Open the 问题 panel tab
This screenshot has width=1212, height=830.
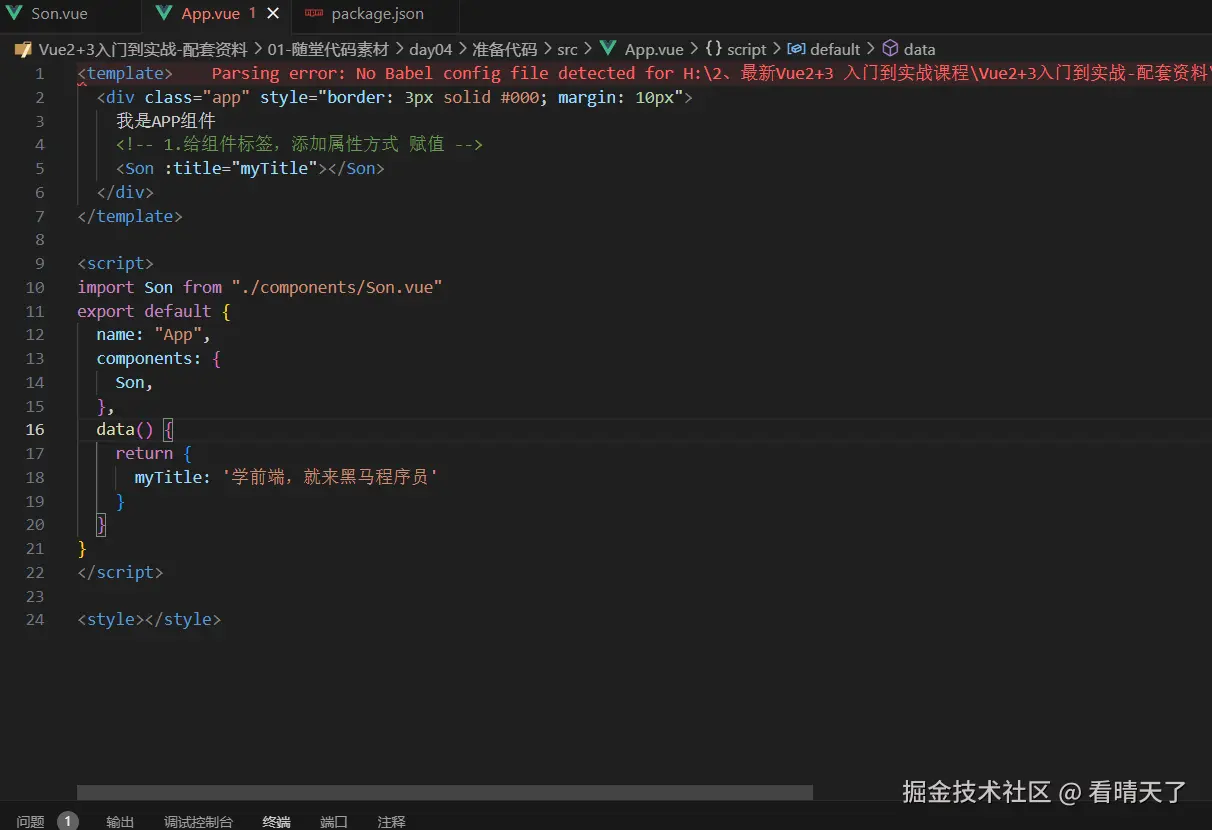(x=30, y=821)
